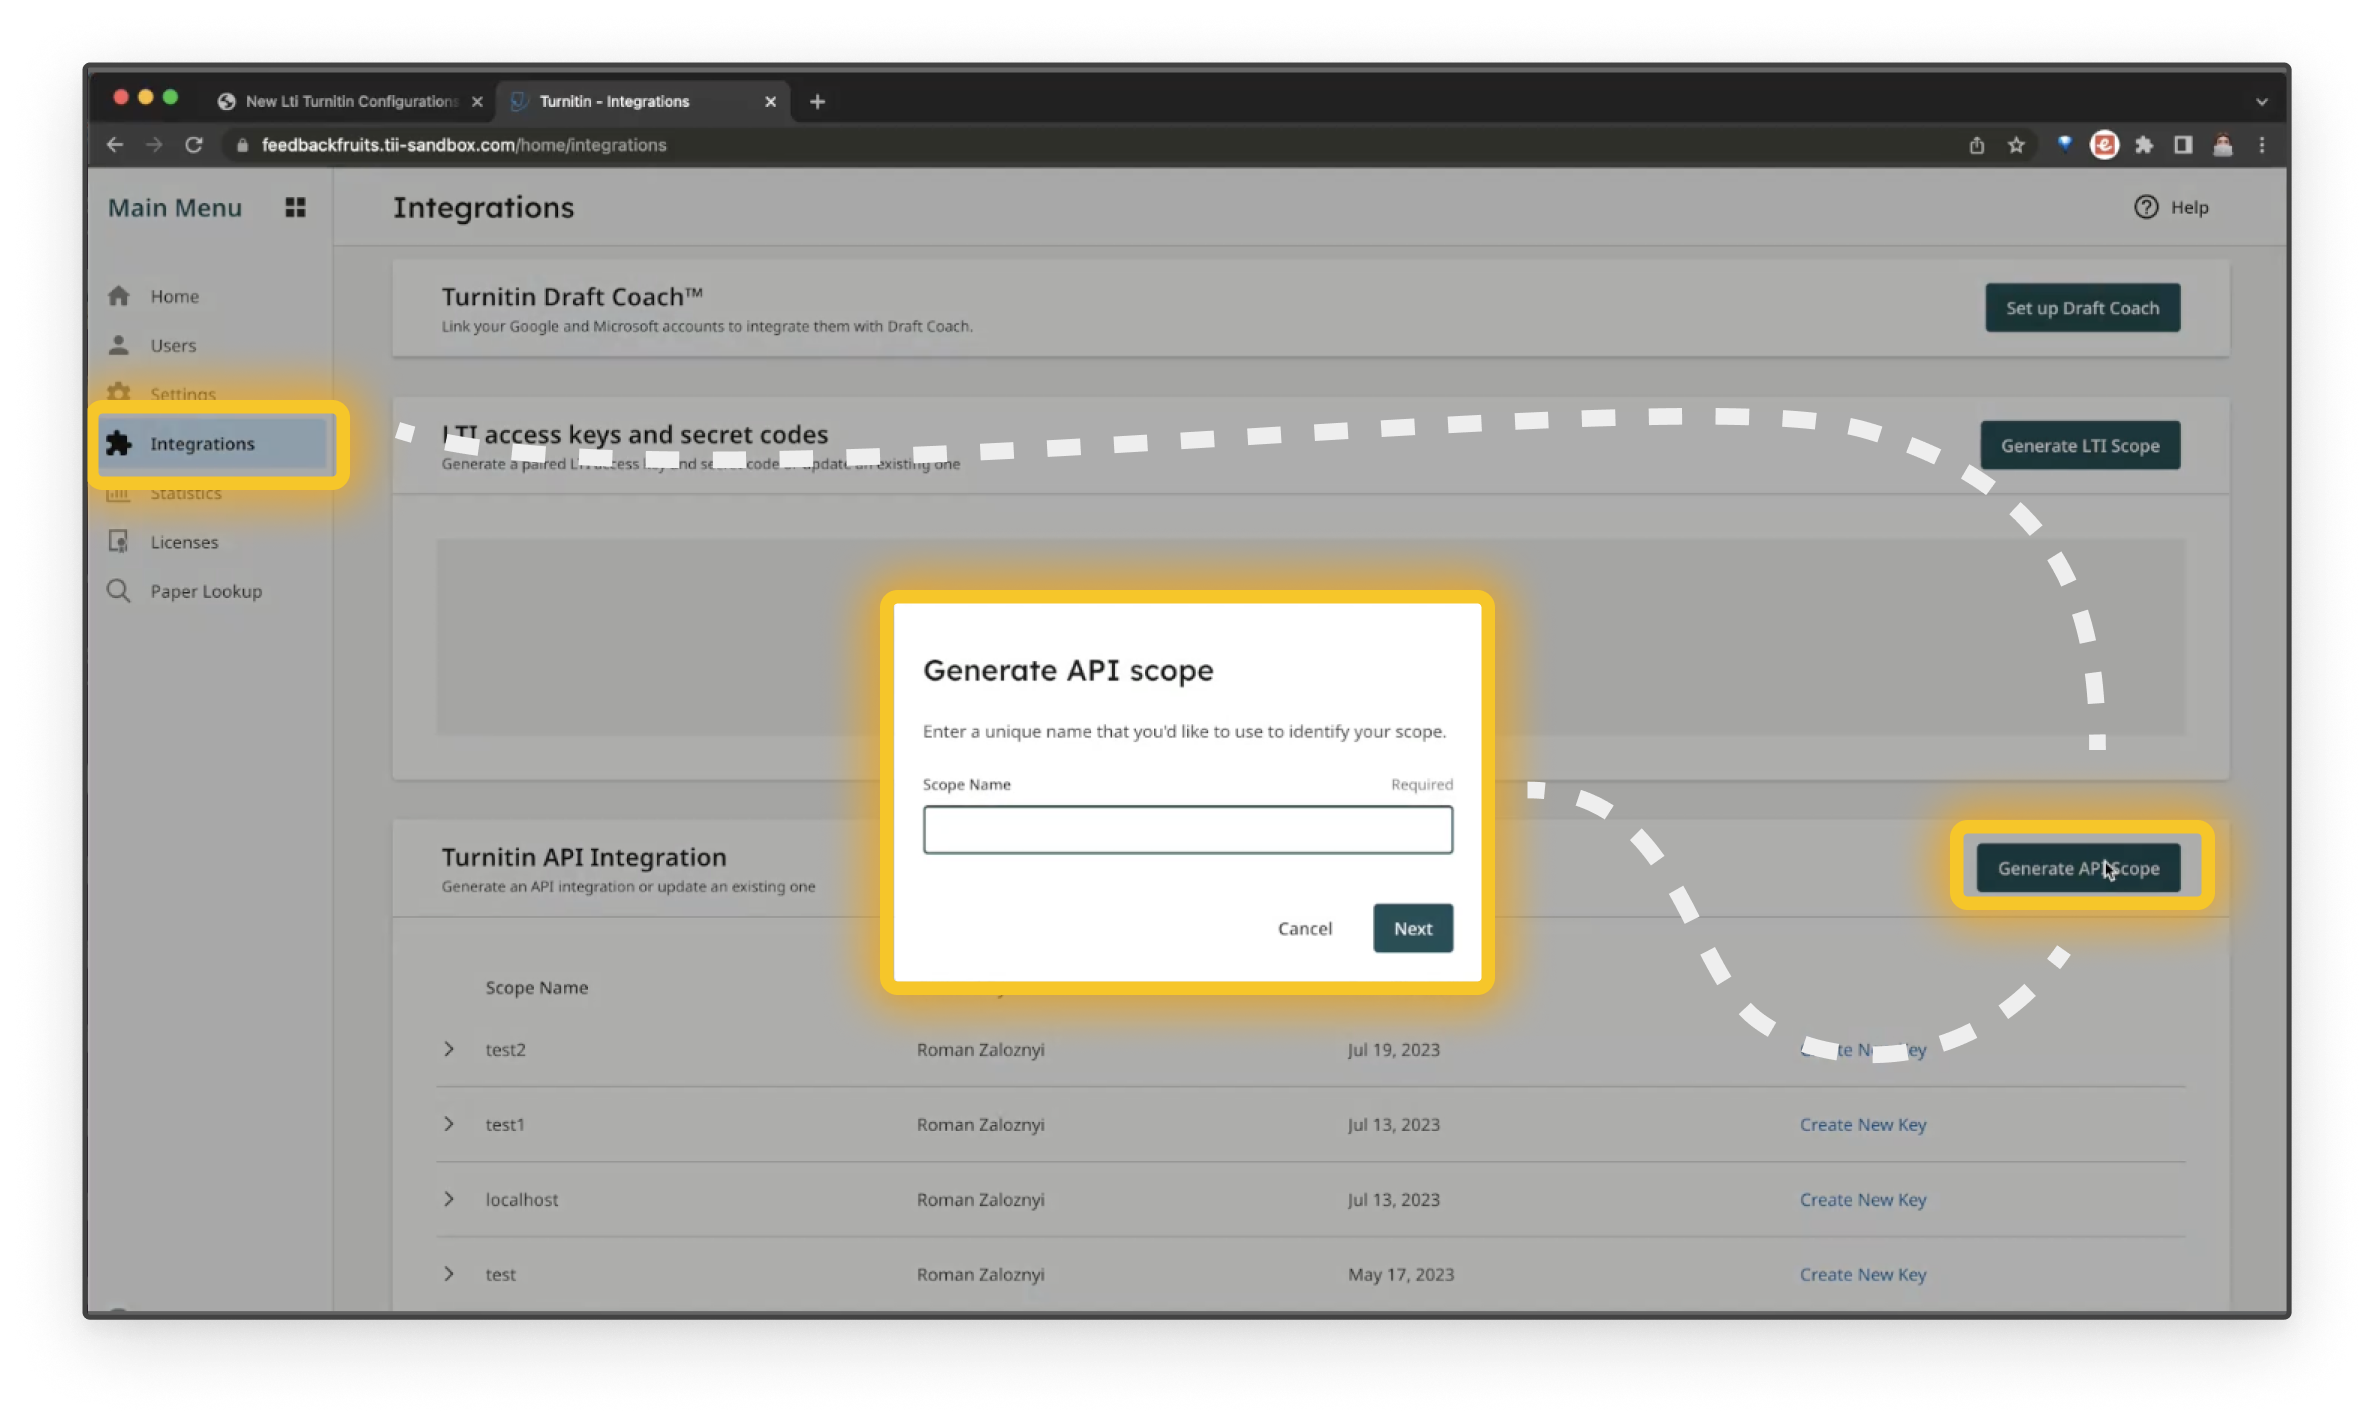This screenshot has height=1418, width=2370.
Task: Click Jul 19, 2023 date cell
Action: (x=1393, y=1049)
